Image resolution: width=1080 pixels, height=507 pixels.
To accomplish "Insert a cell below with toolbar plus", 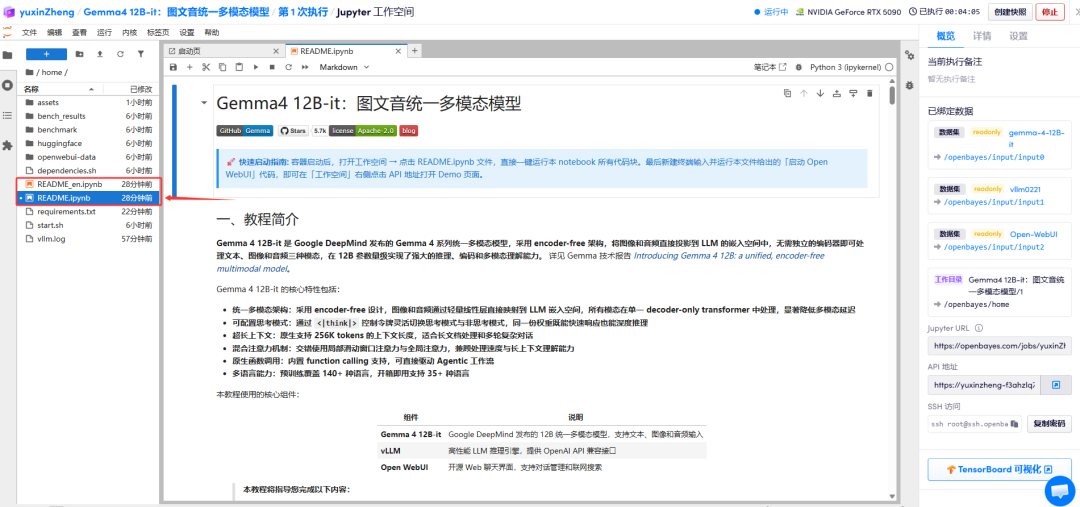I will [189, 67].
